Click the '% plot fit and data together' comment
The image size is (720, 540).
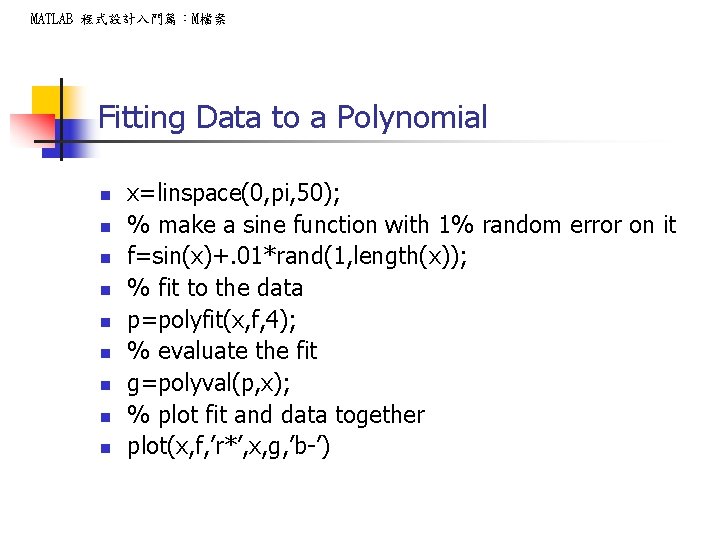(x=276, y=415)
